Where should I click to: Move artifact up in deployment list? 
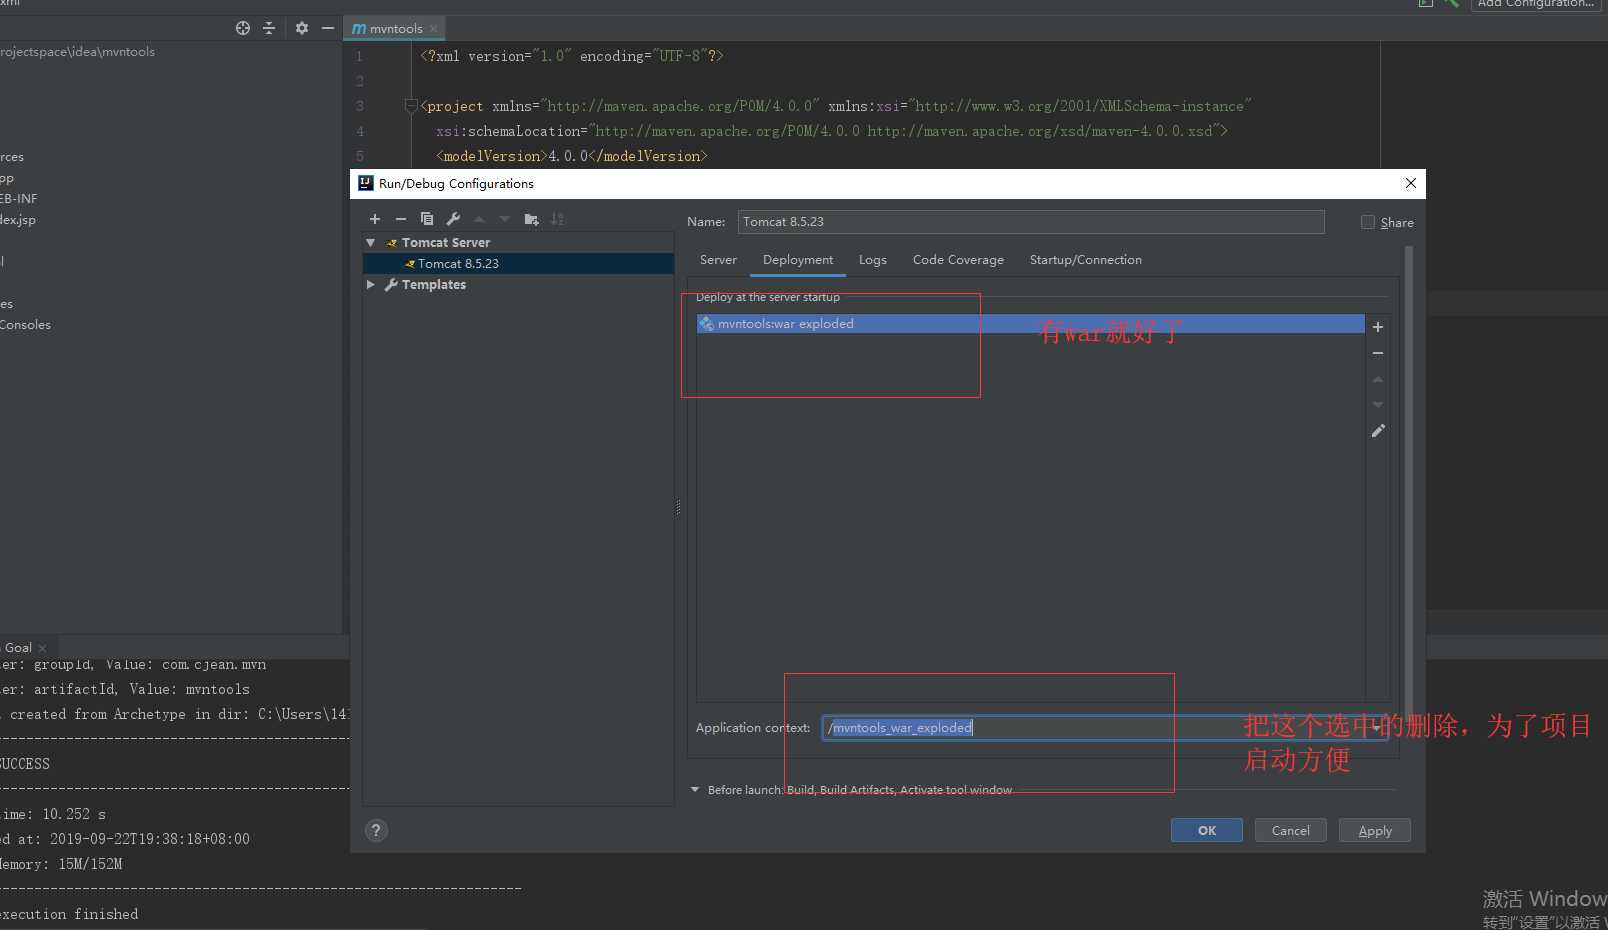pos(1378,379)
